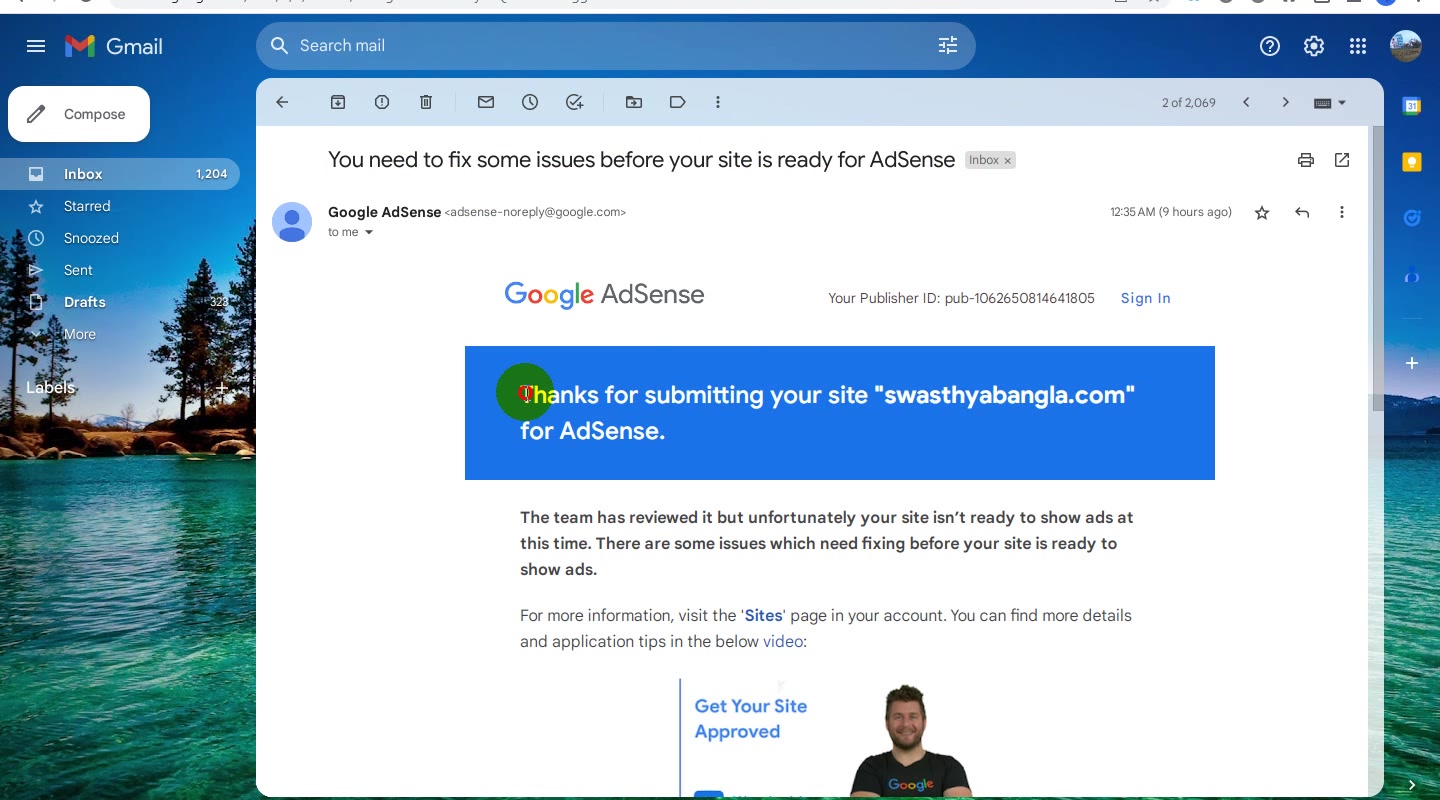
Task: Archive this email
Action: pyautogui.click(x=338, y=102)
